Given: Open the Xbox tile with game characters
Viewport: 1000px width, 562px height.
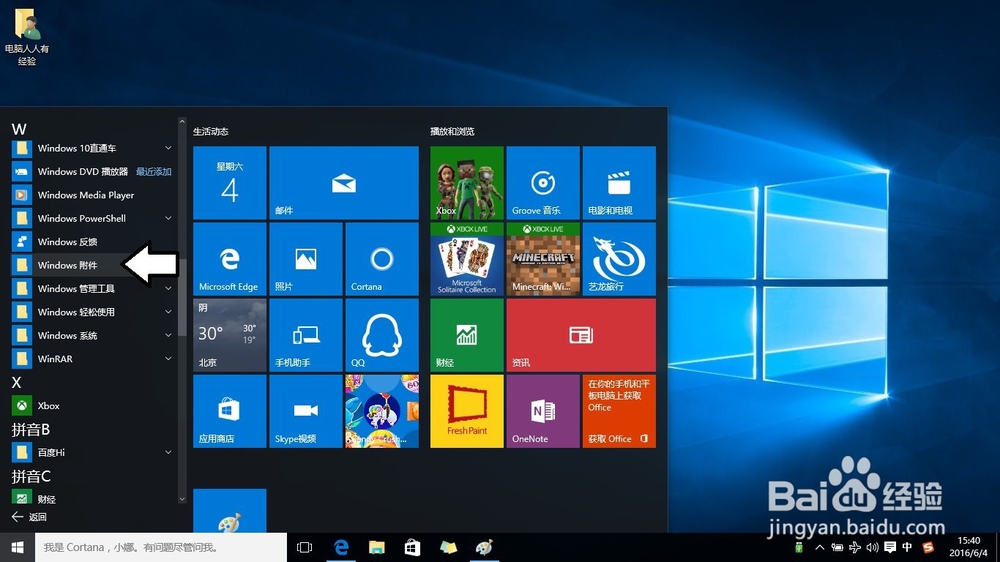Looking at the screenshot, I should click(467, 183).
